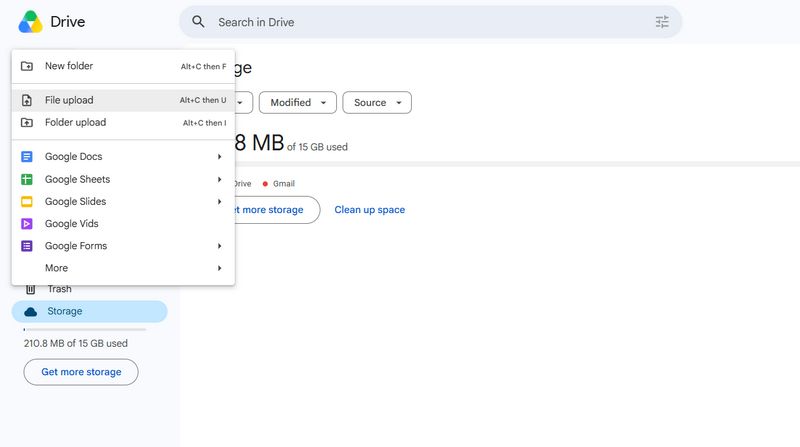Click the Storage cloud icon
800x447 pixels.
31,311
